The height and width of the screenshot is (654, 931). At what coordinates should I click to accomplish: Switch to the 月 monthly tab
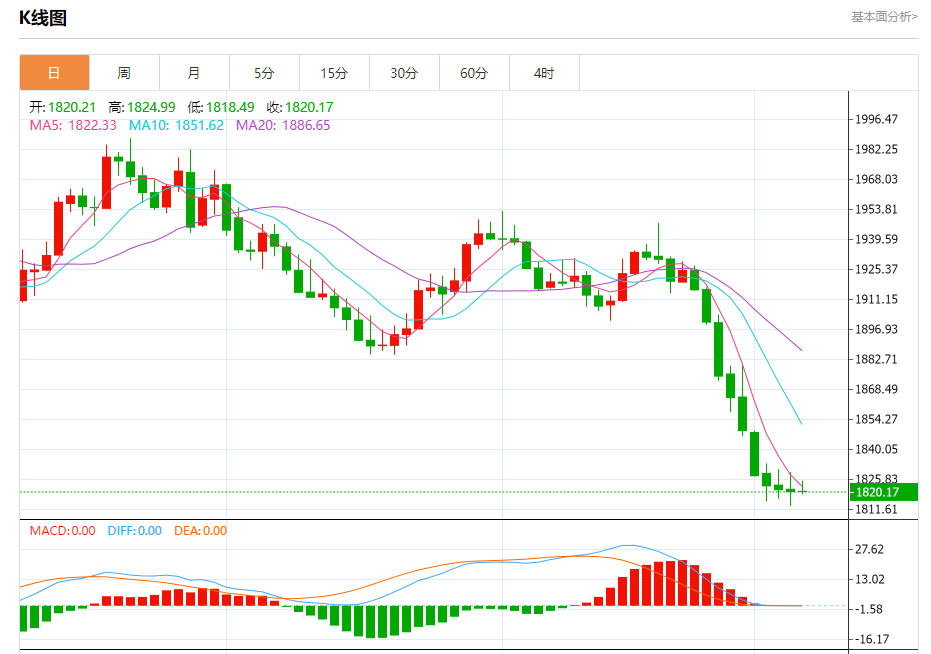[194, 72]
